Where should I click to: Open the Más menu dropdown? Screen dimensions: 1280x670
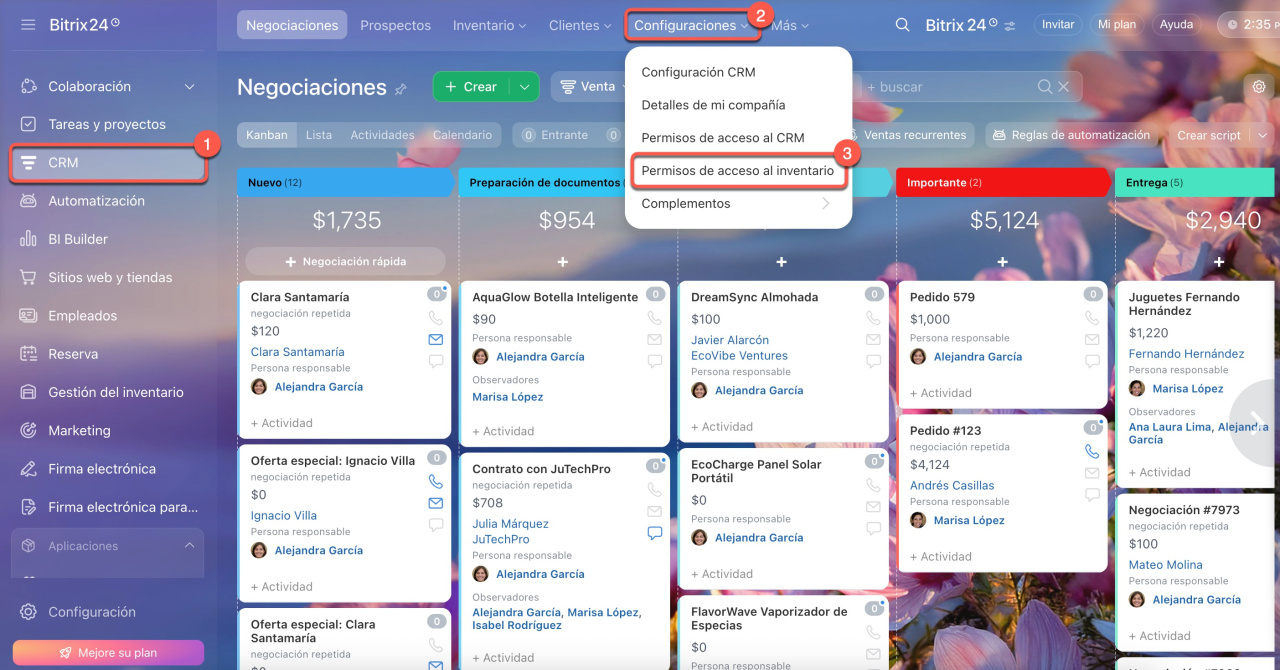790,25
